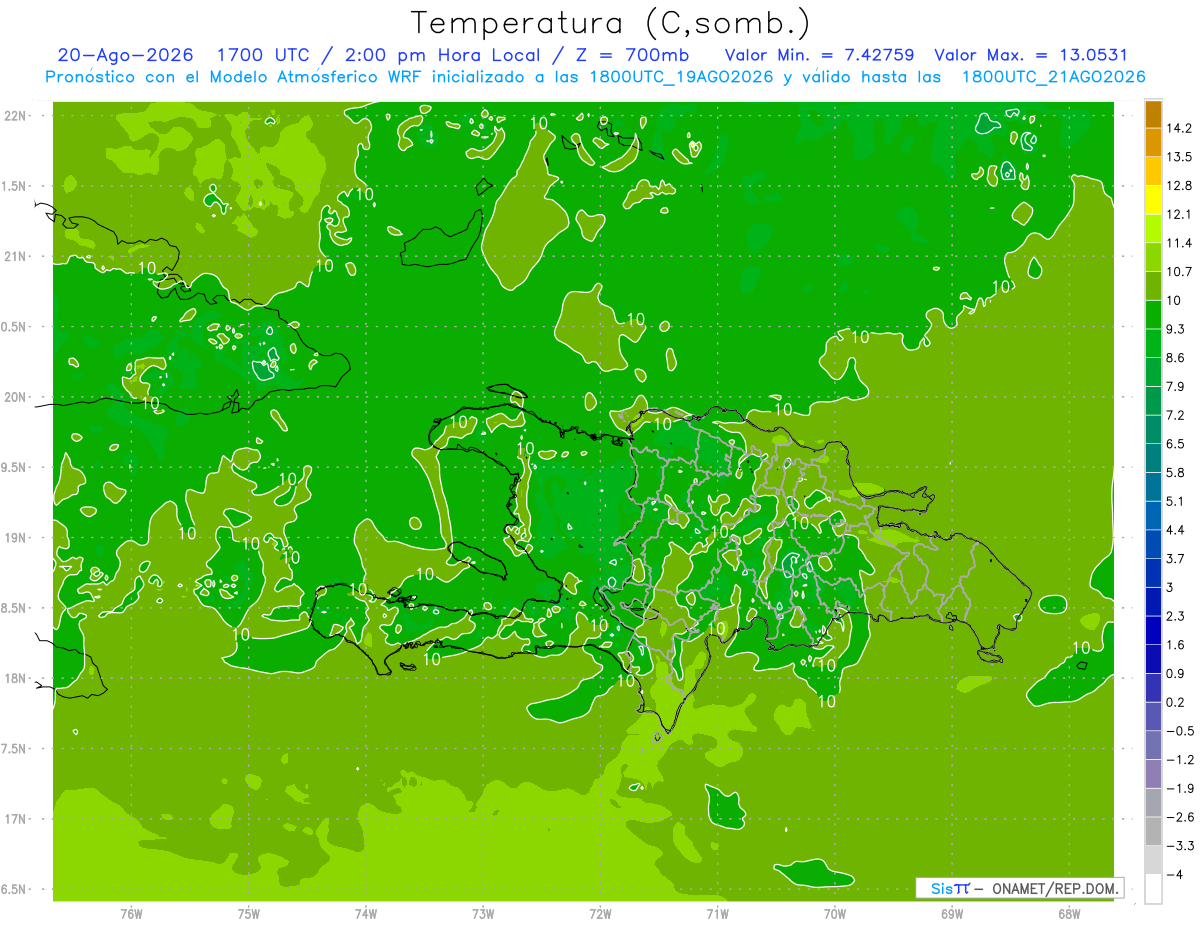This screenshot has width=1200, height=927.
Task: Click the '21N' latitude axis label
Action: [15, 256]
